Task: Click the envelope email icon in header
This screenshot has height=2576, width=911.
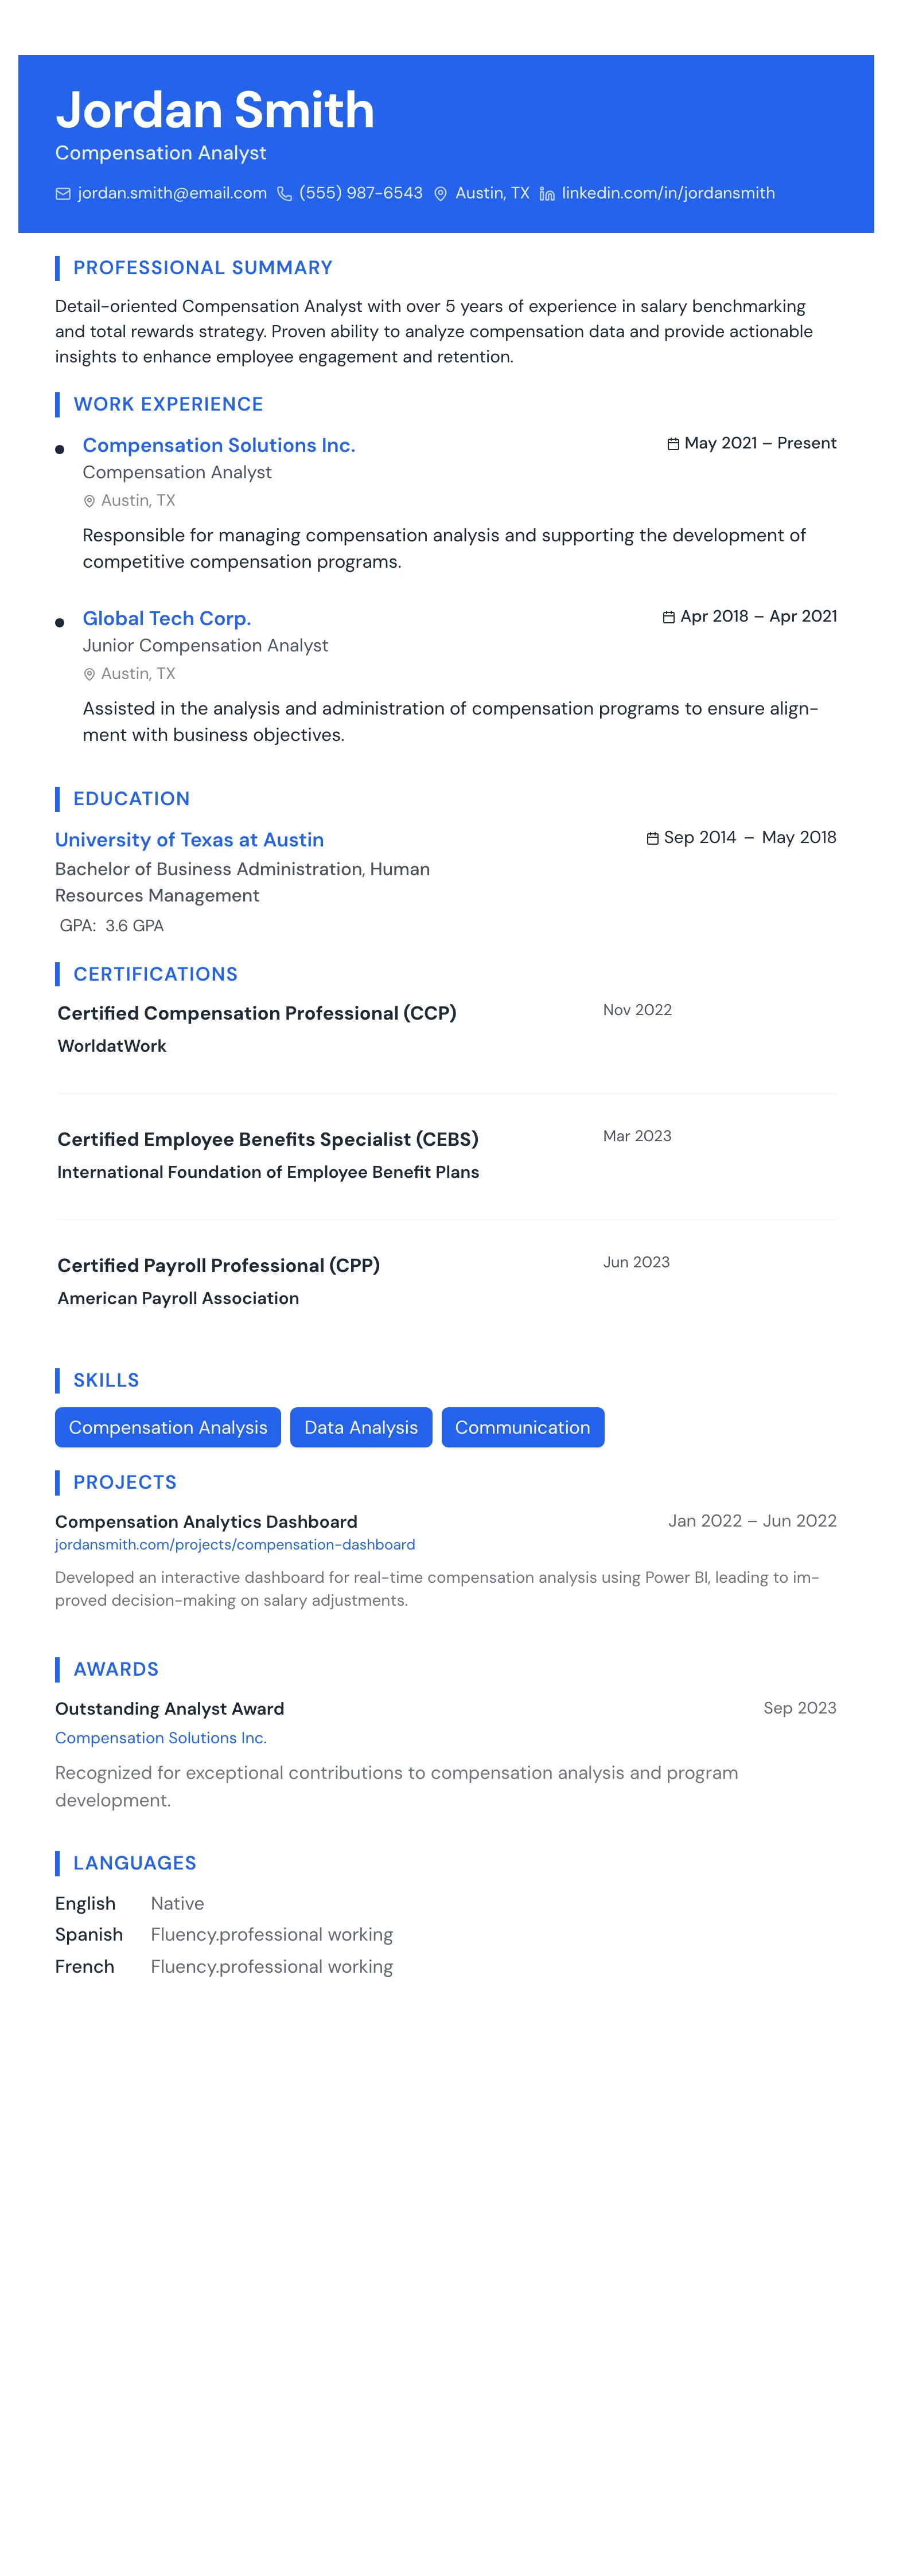Action: [63, 194]
